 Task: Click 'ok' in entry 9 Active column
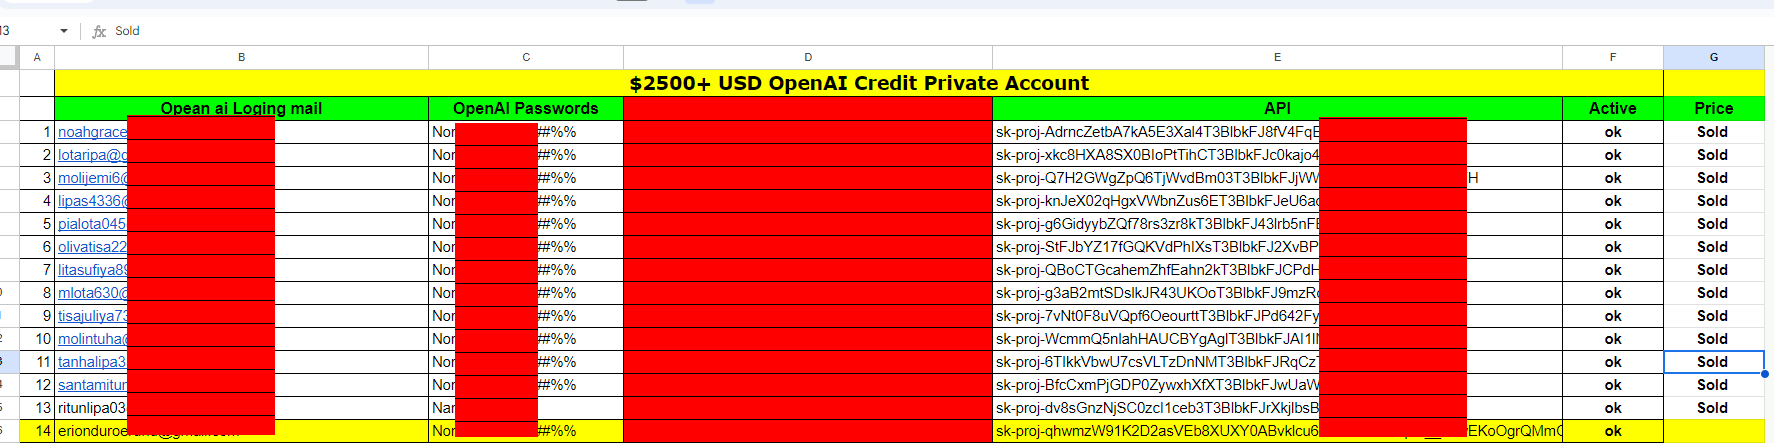(1613, 316)
